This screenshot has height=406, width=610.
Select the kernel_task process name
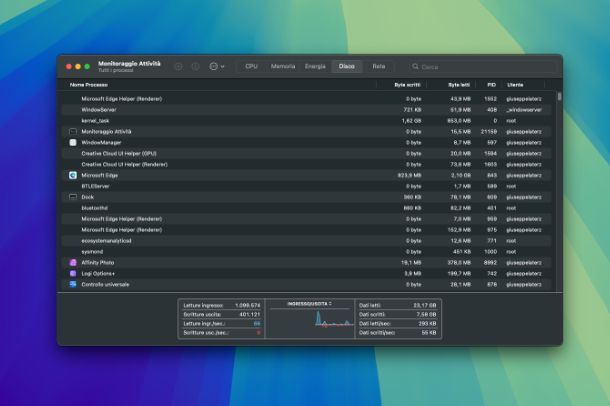(x=95, y=121)
